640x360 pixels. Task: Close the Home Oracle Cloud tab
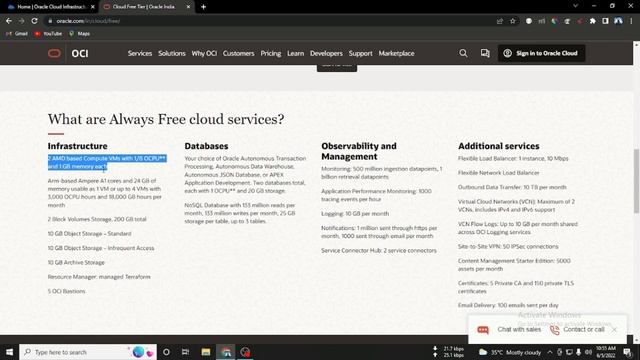93,7
